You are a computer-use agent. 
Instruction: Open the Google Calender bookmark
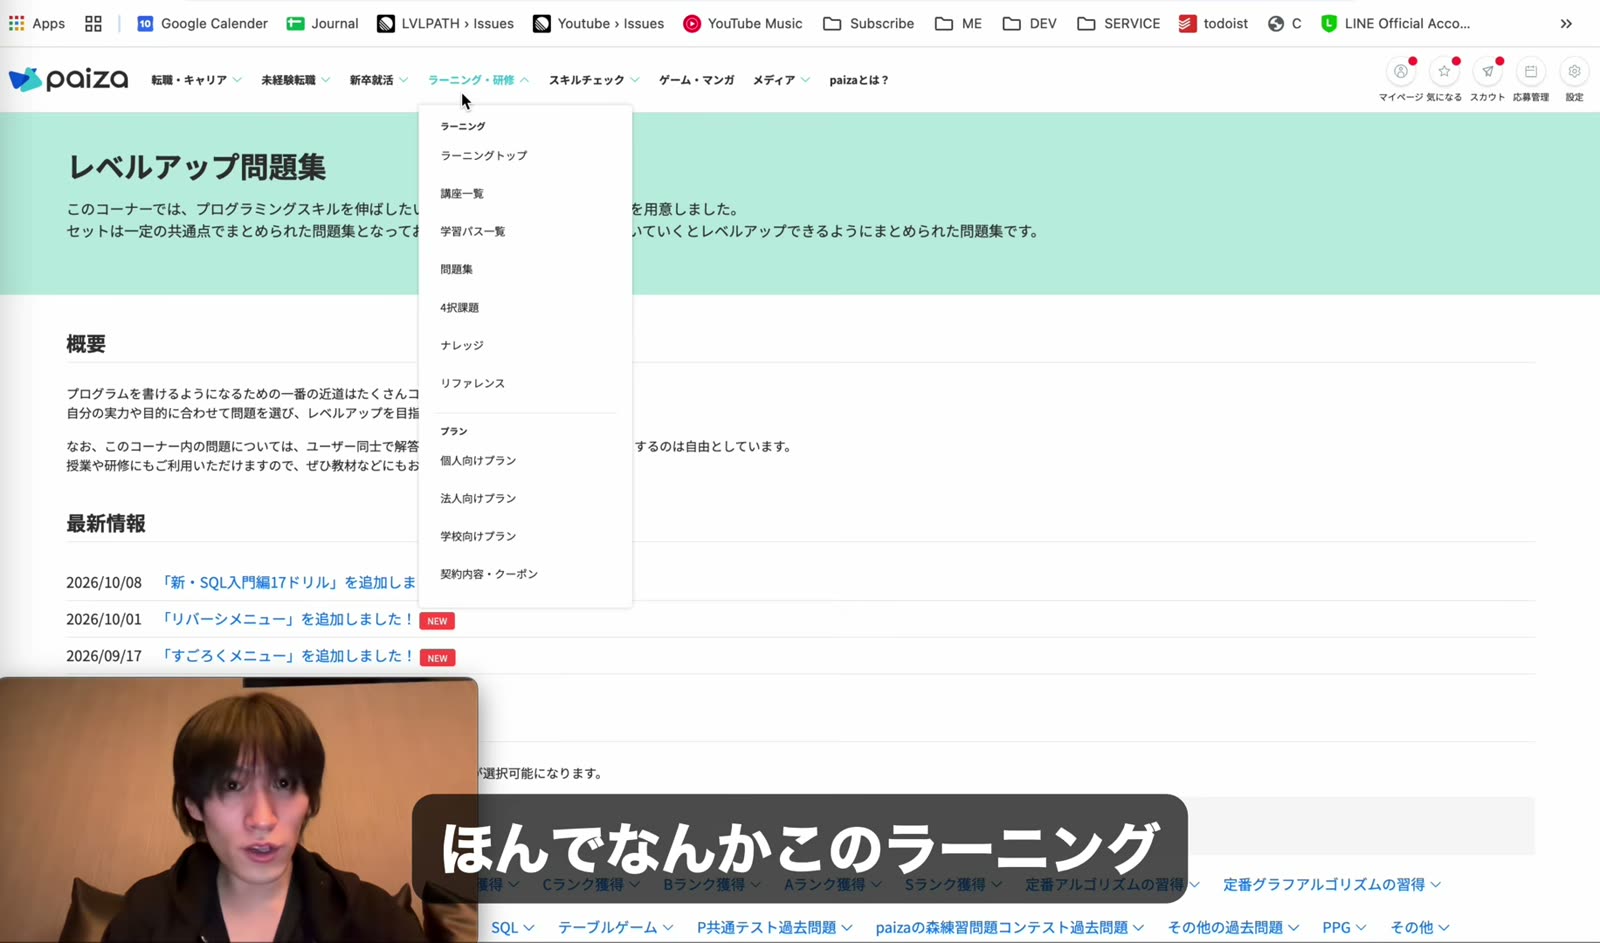click(x=202, y=23)
